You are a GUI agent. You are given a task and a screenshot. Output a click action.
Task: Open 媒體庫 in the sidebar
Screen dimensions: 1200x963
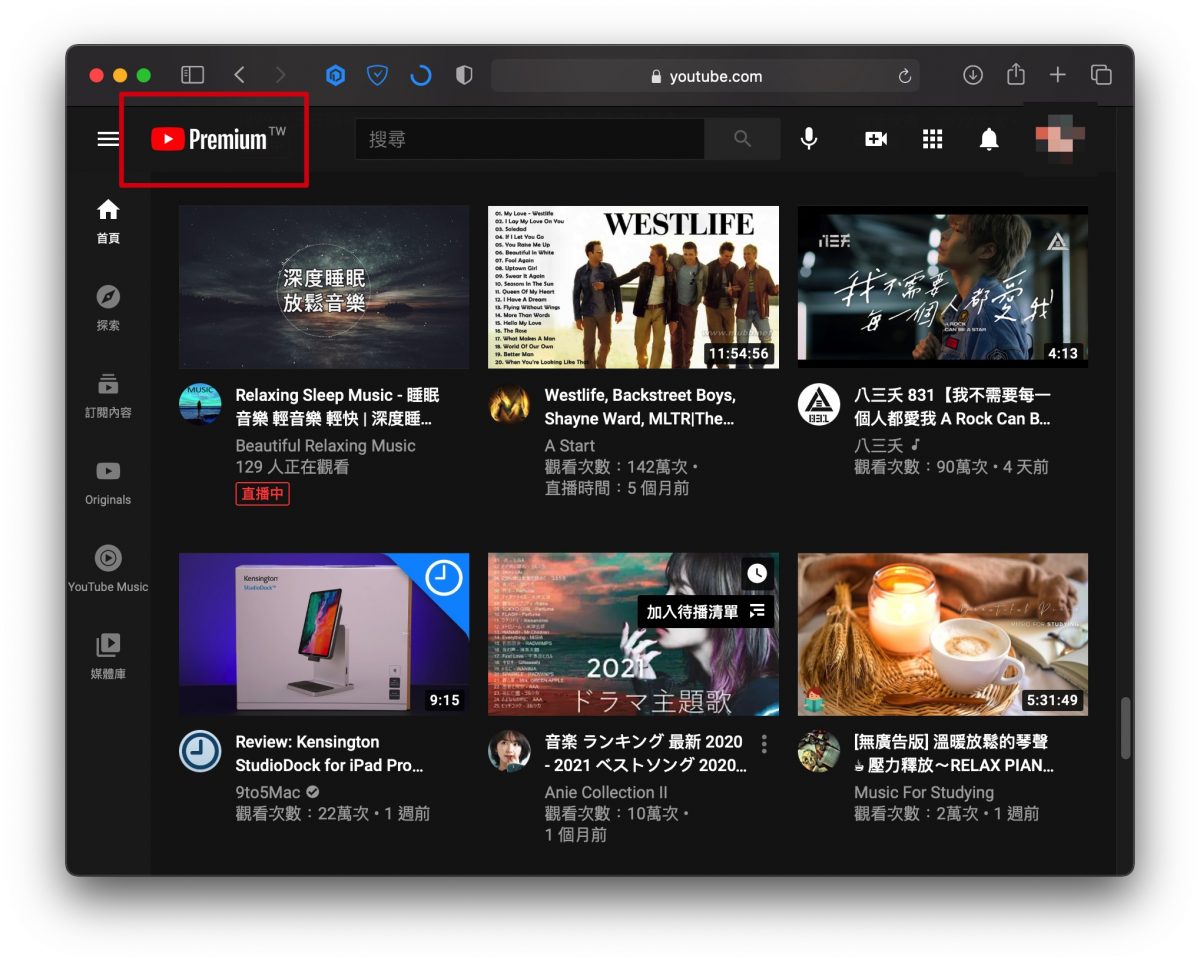tap(108, 656)
